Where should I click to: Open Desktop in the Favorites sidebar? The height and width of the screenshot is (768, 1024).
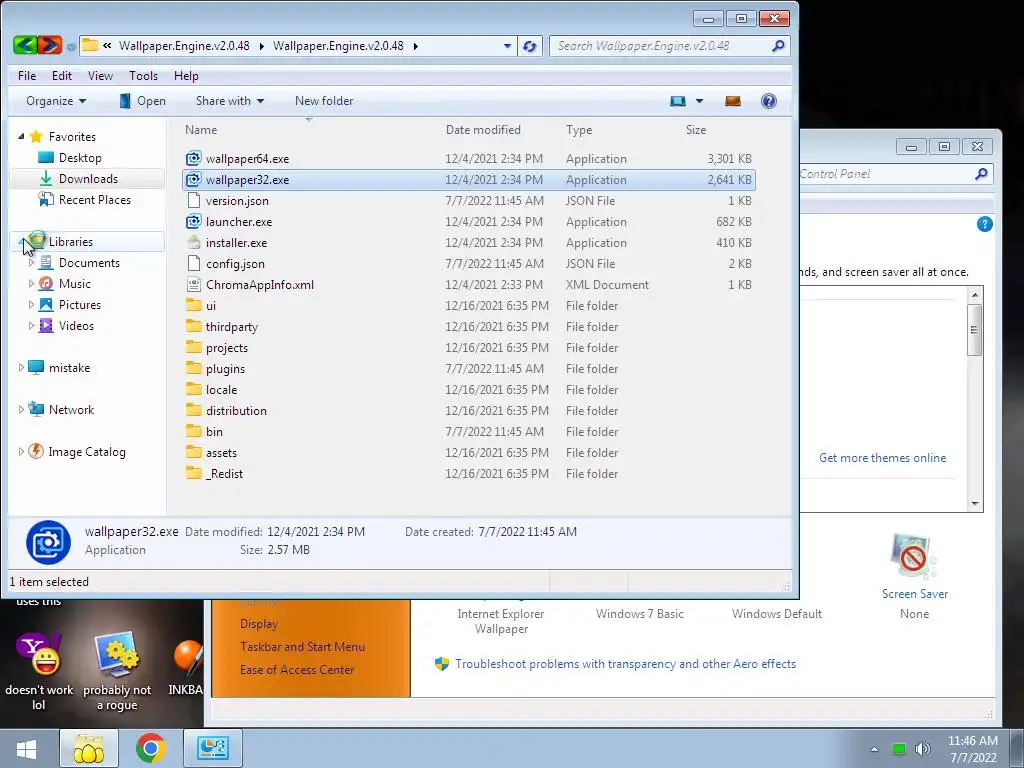[x=80, y=157]
